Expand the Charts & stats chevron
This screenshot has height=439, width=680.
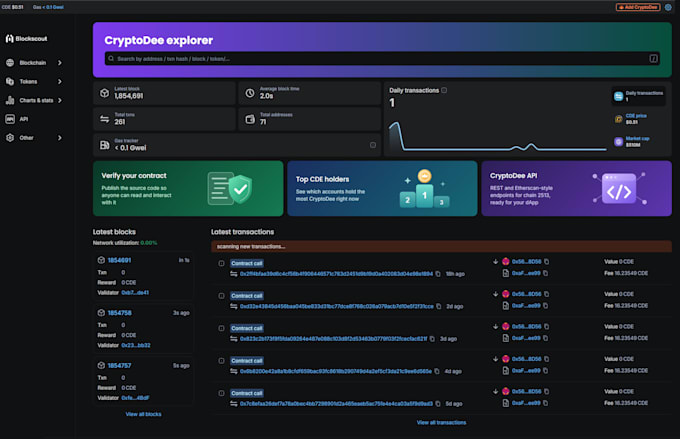[60, 100]
